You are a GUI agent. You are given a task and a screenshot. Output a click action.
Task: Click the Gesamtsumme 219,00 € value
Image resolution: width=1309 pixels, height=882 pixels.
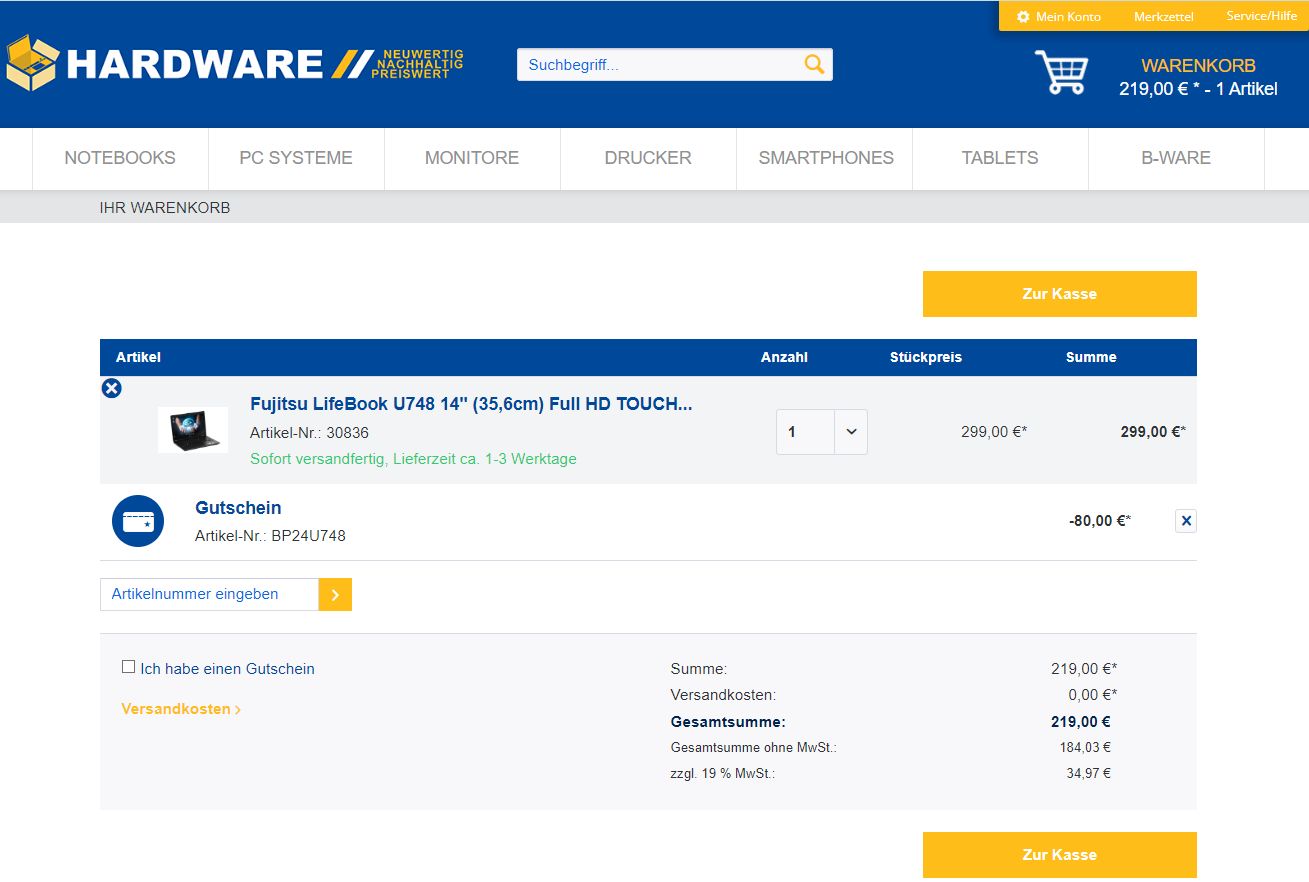tap(1081, 722)
